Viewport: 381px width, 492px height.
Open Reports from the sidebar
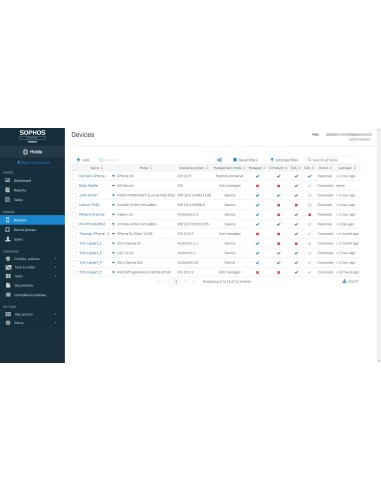20,190
